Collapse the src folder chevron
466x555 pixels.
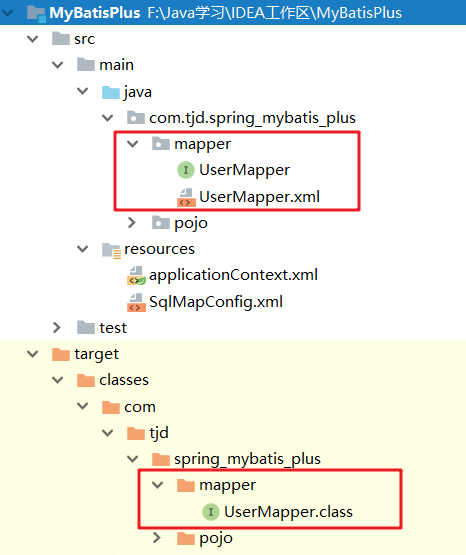click(33, 39)
